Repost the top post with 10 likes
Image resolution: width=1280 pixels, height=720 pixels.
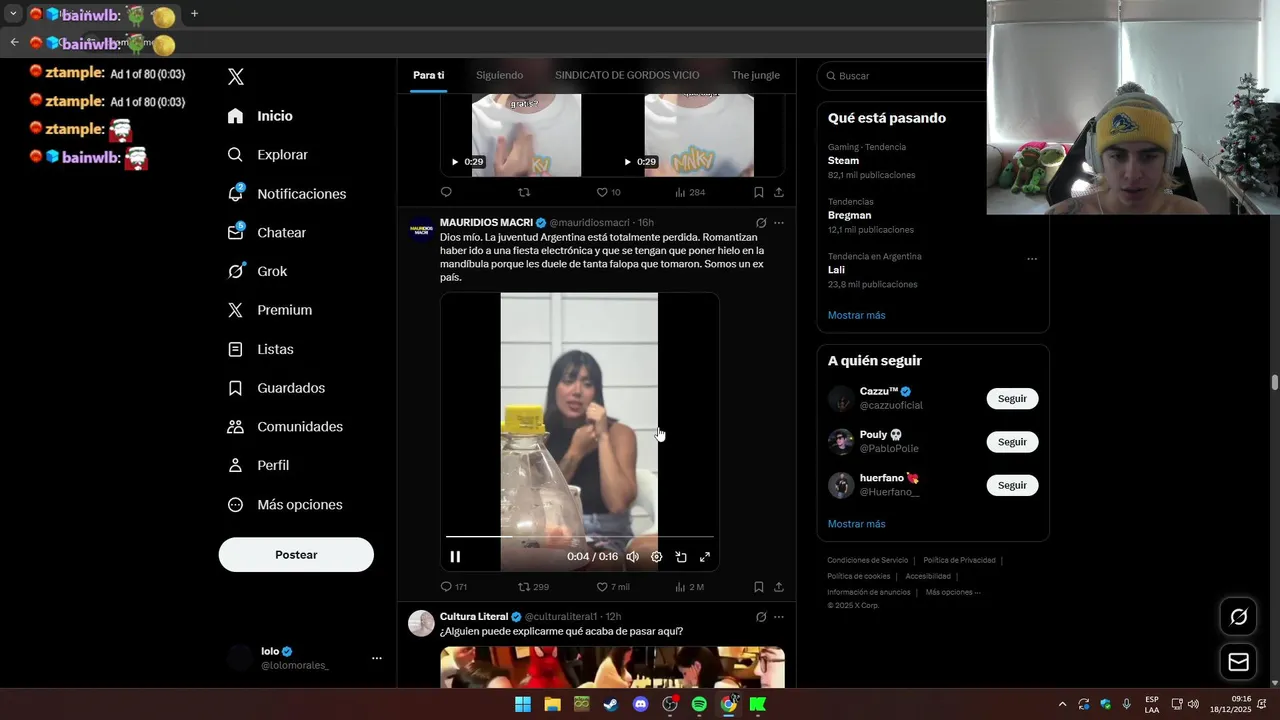pos(524,192)
